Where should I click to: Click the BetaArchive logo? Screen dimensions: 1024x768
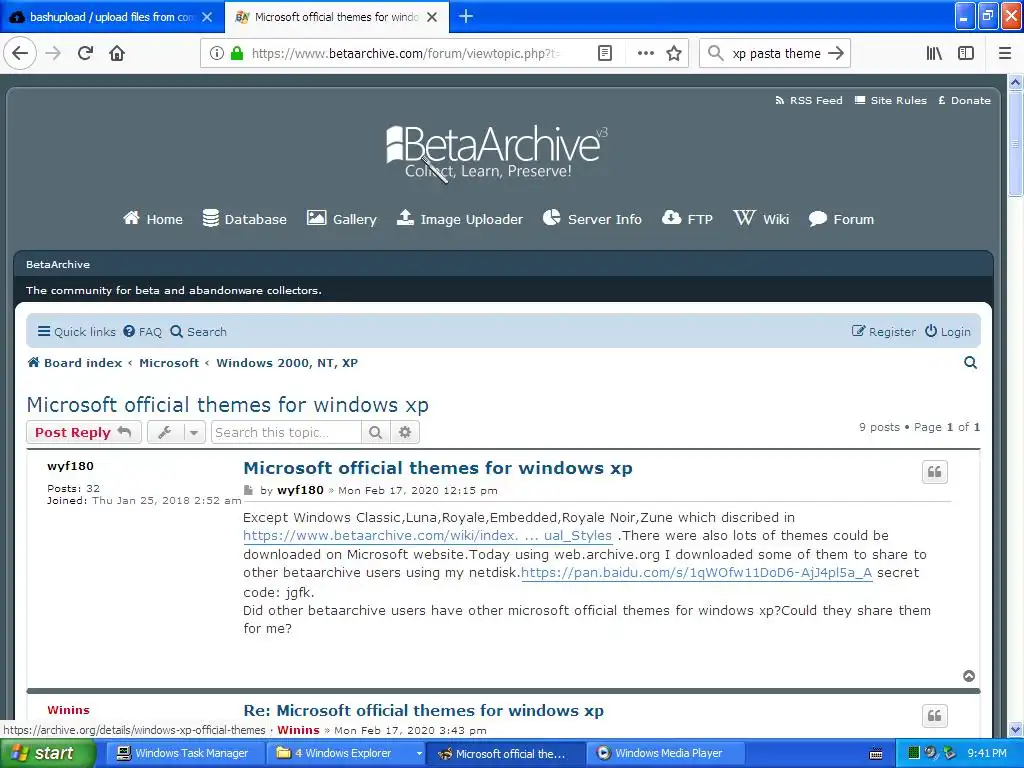[496, 152]
